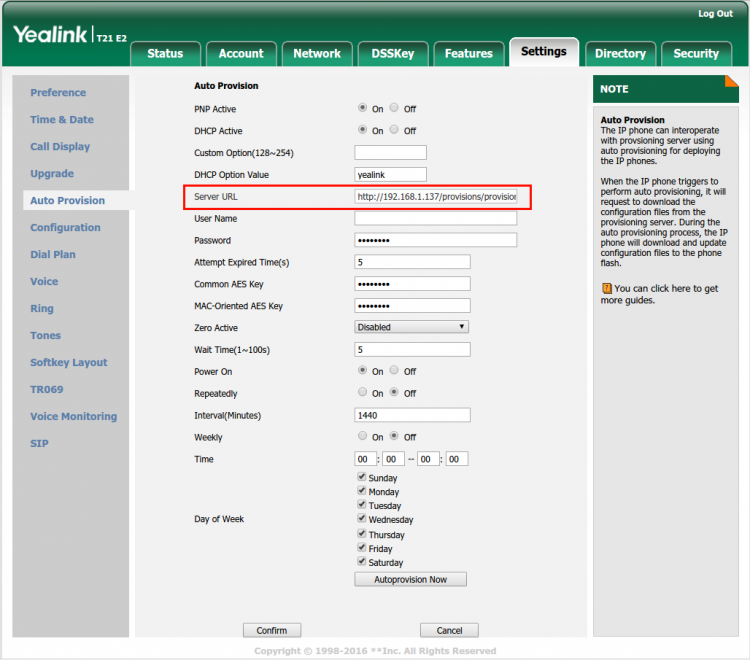Screen dimensions: 750x660
Task: Focus the Interval(Minutes) input field
Action: (x=412, y=415)
